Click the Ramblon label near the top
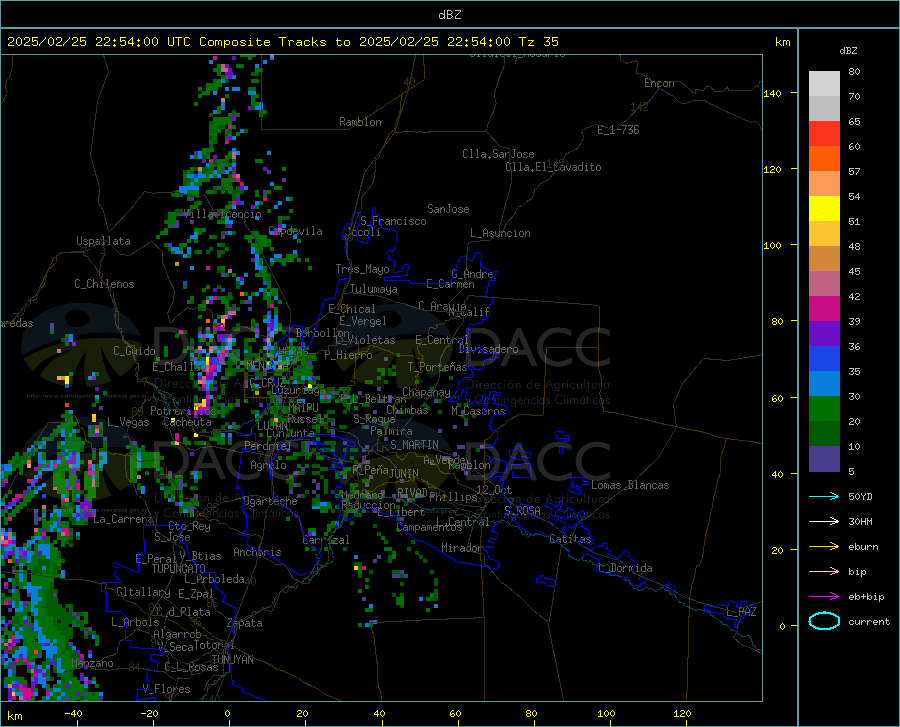 (x=360, y=122)
